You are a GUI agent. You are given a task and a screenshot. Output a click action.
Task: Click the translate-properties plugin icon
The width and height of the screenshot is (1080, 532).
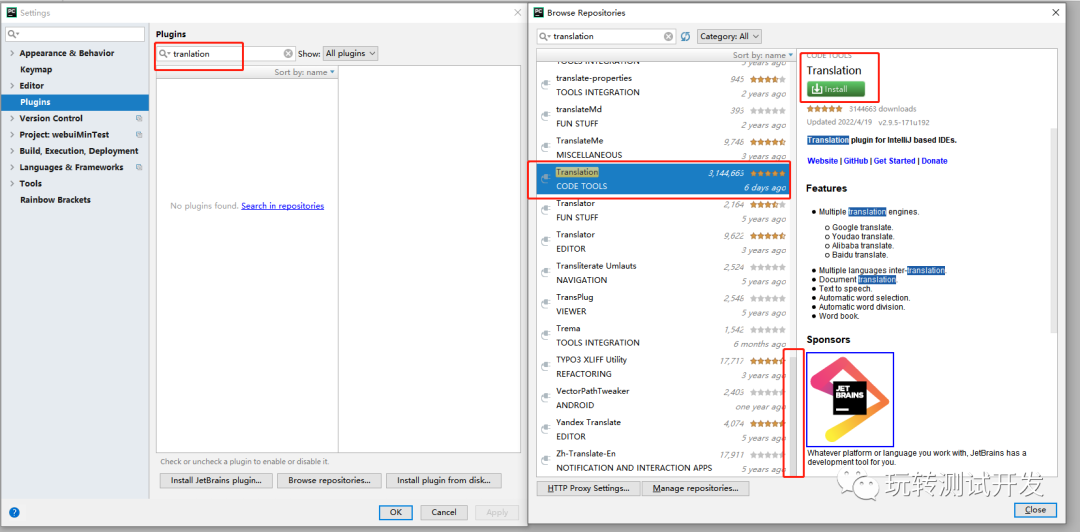tap(545, 85)
